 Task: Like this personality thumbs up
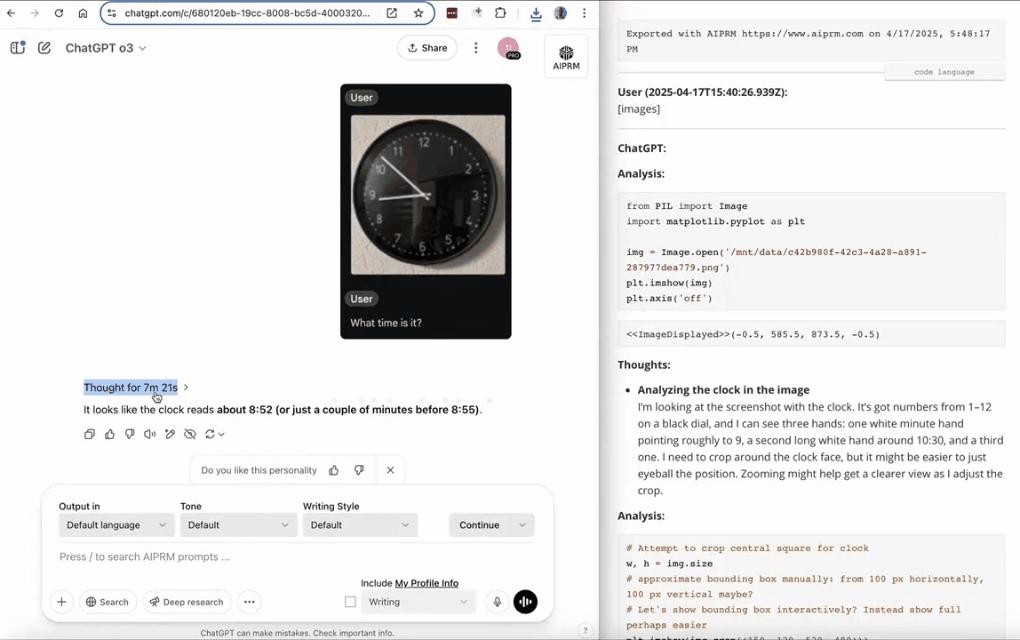point(334,470)
